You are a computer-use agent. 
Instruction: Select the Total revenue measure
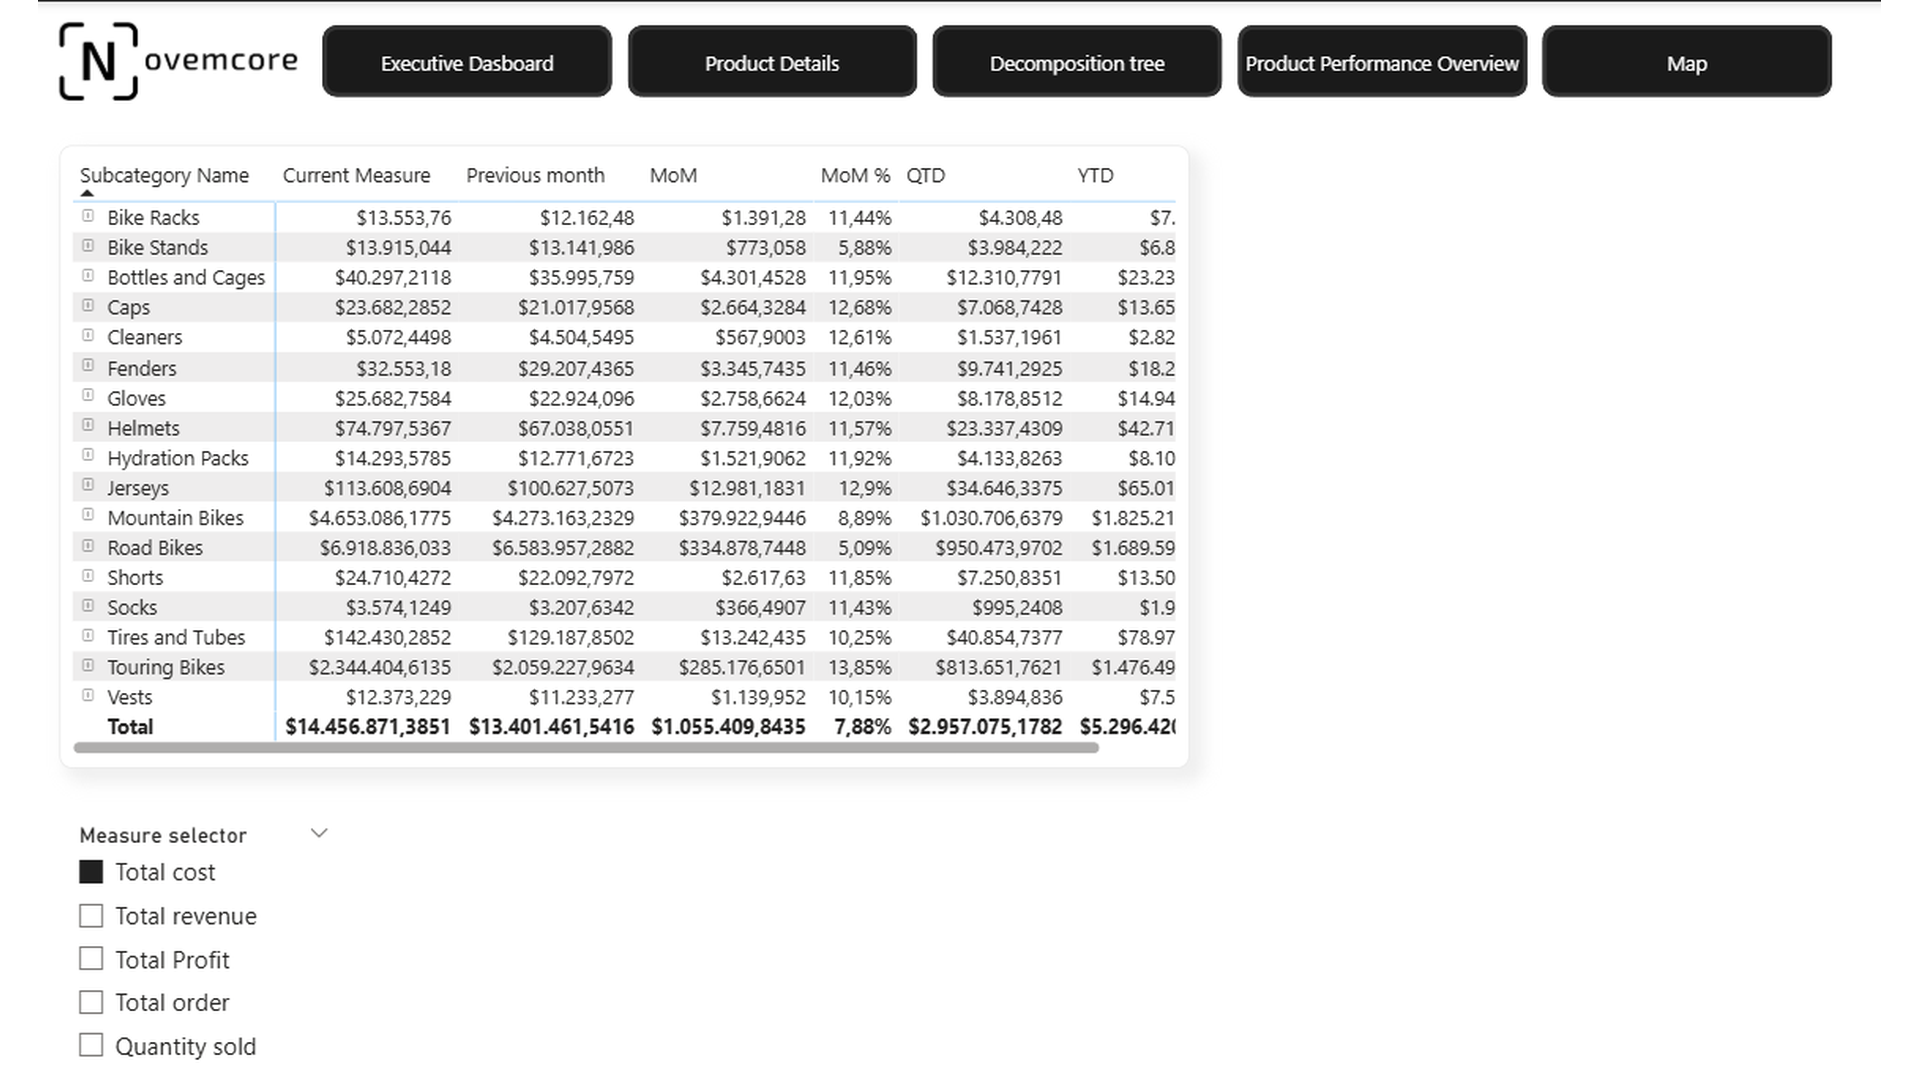(x=91, y=916)
